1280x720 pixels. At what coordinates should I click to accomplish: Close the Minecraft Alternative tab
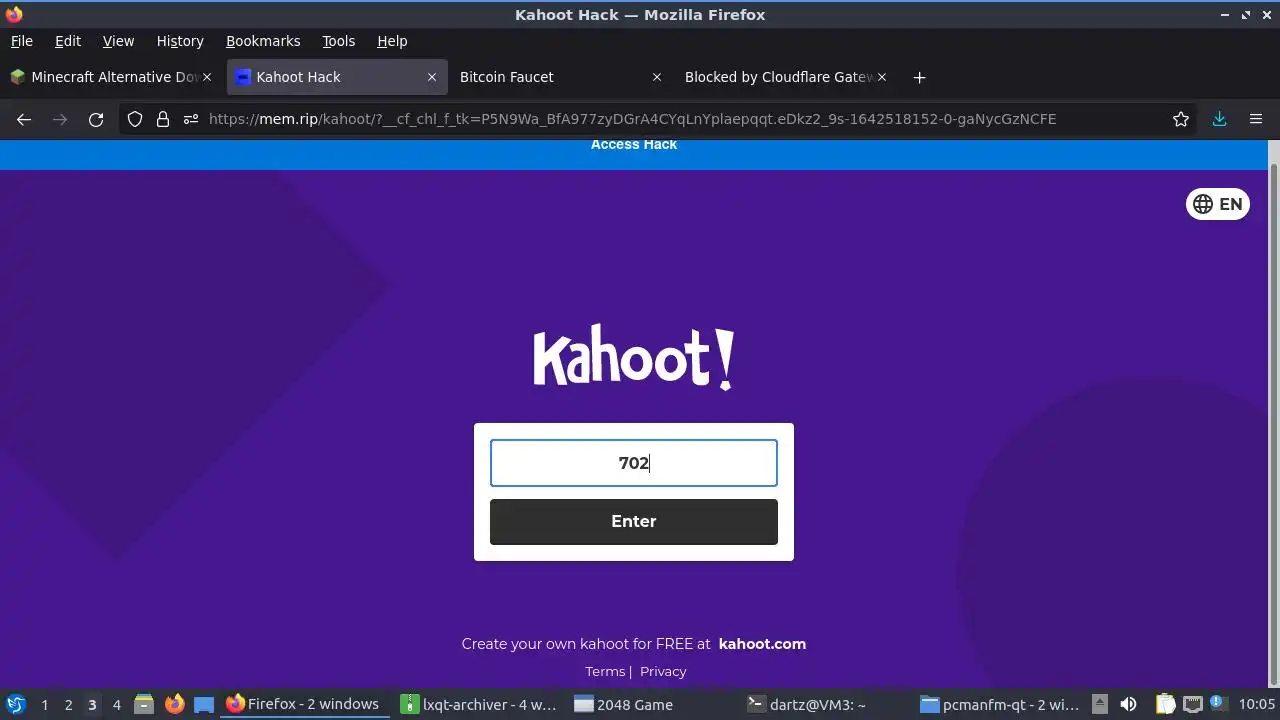207,77
